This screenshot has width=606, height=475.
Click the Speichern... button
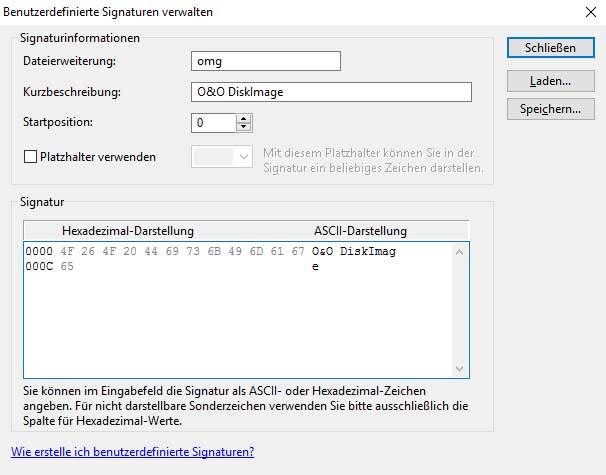(550, 109)
